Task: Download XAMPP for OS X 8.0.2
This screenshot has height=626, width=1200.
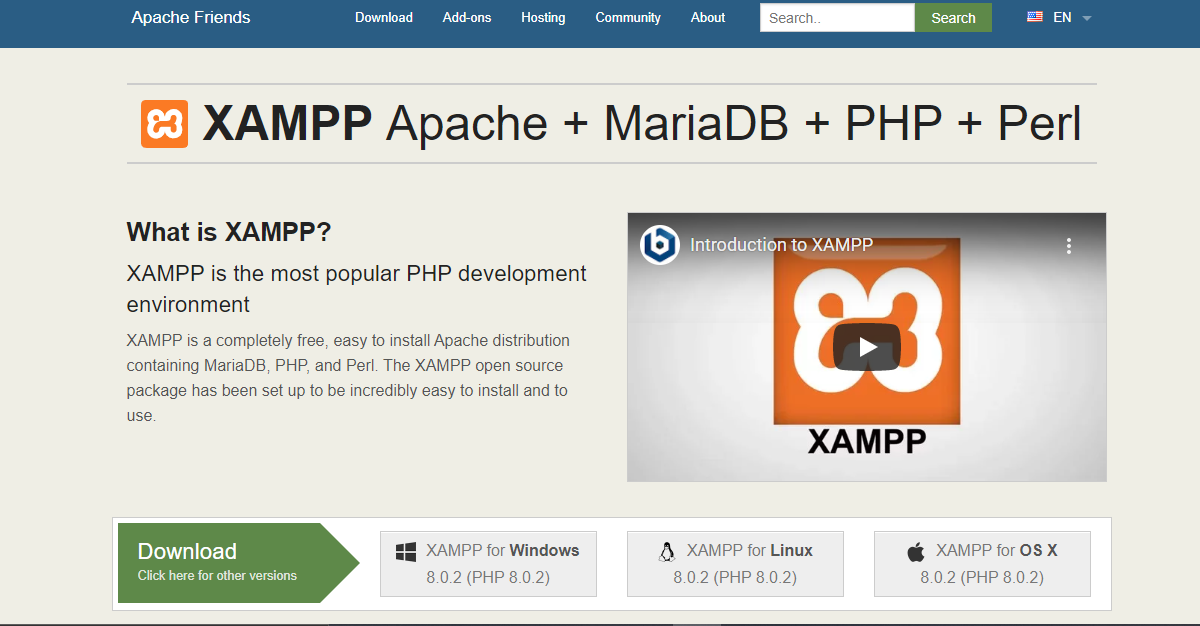Action: [982, 564]
